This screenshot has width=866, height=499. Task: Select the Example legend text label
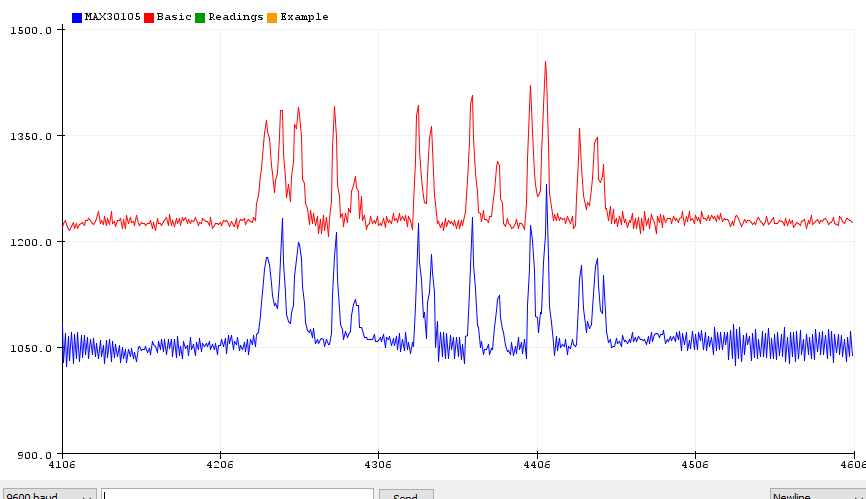tap(304, 17)
